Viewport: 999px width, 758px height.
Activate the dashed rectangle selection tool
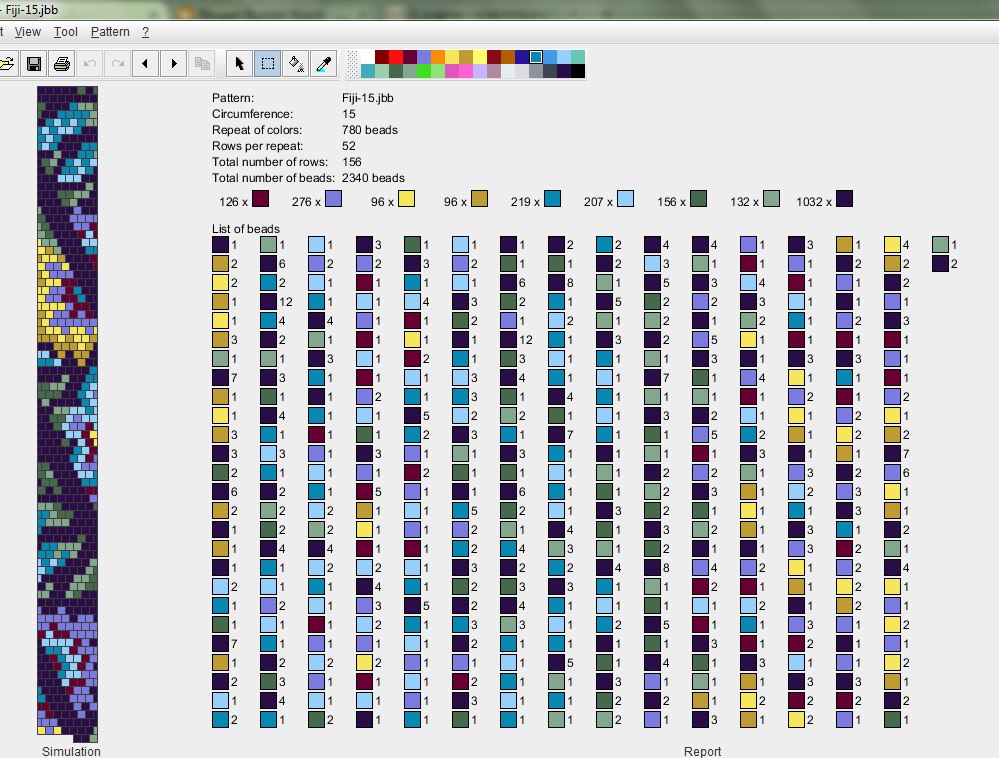[268, 64]
